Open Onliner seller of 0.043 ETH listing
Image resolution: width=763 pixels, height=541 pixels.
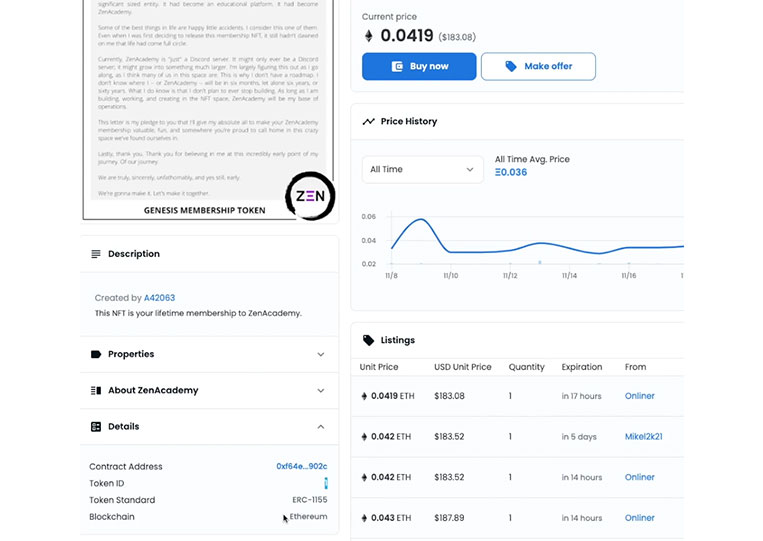639,518
